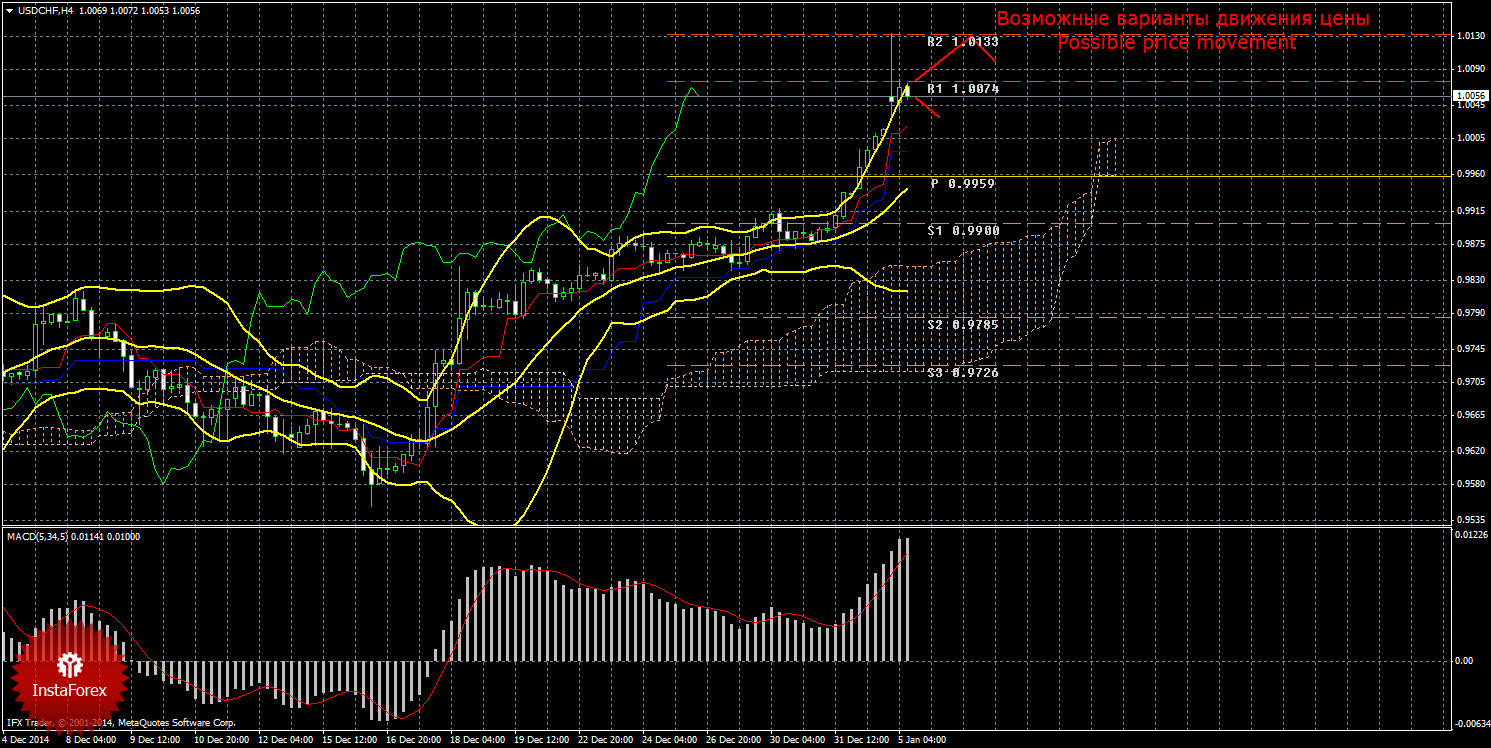Click the '15 Dec 12:00' time label
Viewport: 1491px width, 748px height.
pyautogui.click(x=349, y=740)
